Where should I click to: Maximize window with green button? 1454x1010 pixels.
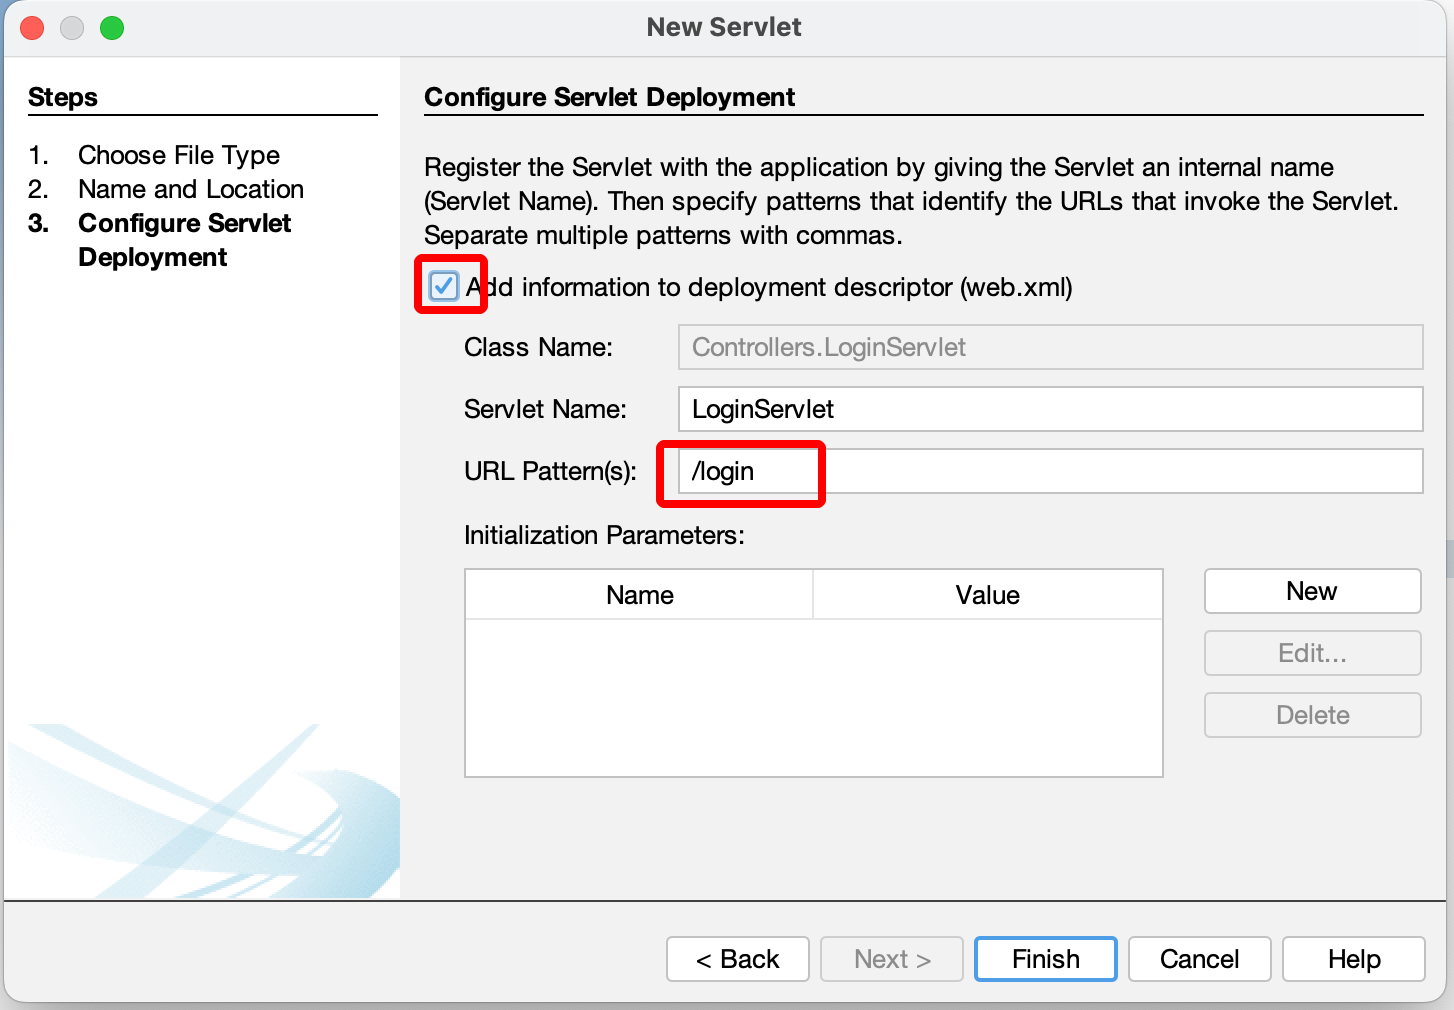click(x=112, y=28)
